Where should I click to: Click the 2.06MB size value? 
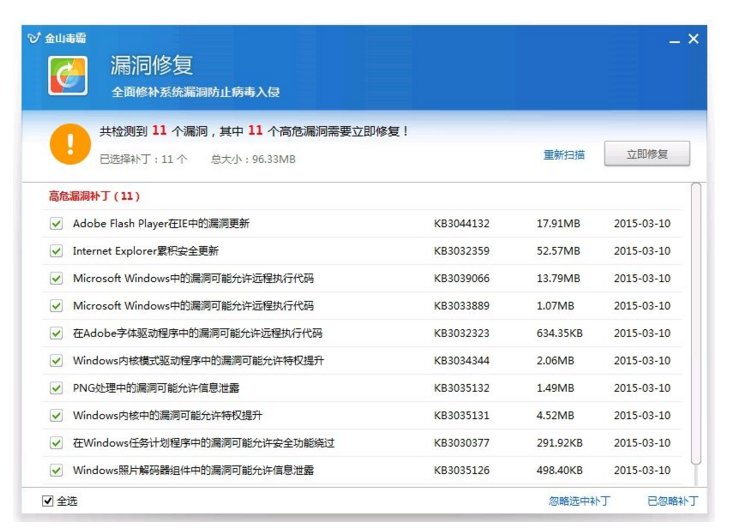point(555,360)
